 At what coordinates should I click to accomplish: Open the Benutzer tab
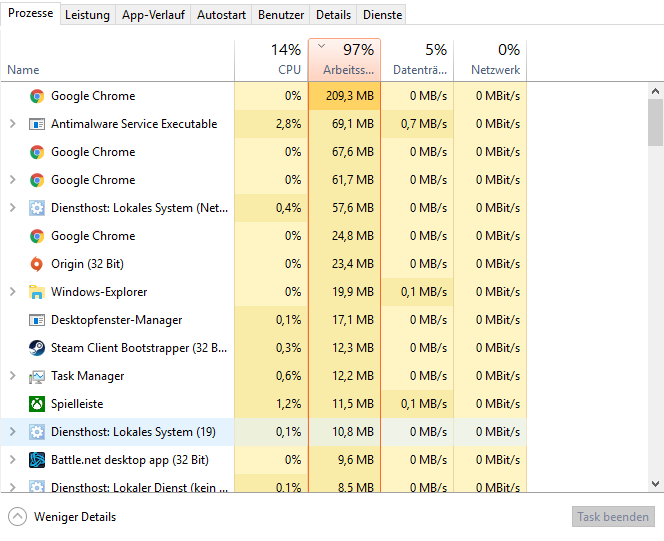[x=281, y=15]
